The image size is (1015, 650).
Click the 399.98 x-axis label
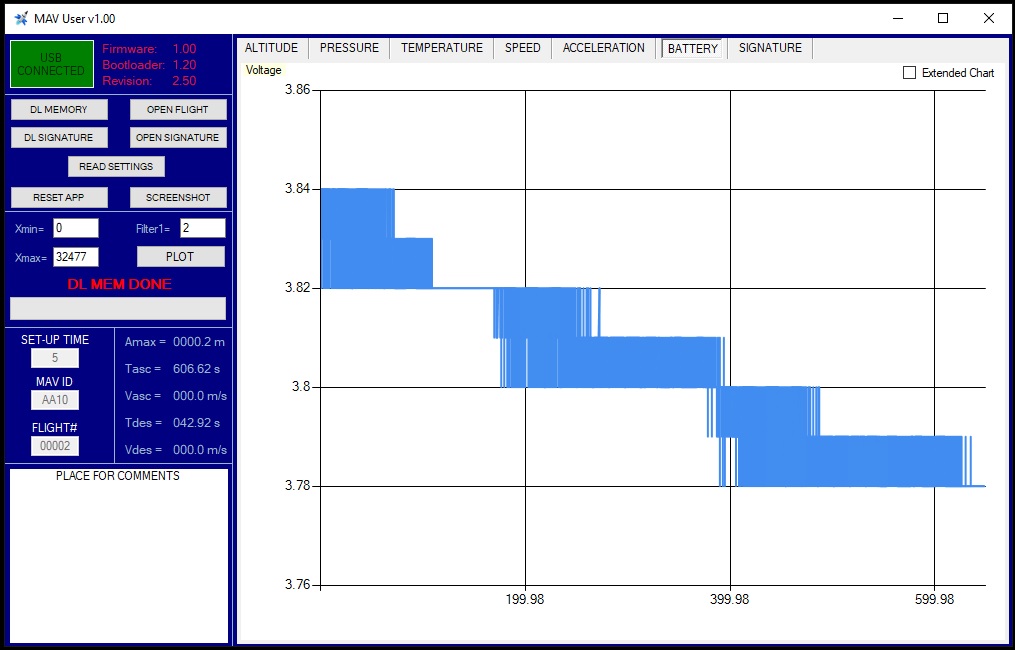click(x=730, y=600)
